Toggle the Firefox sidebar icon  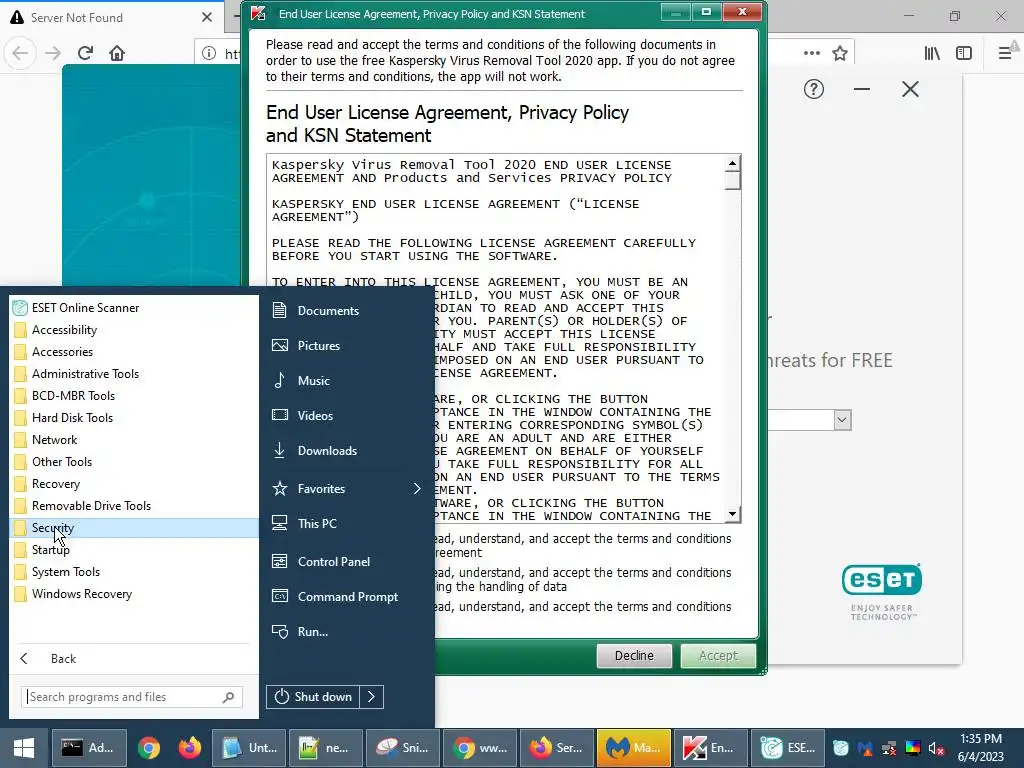964,53
